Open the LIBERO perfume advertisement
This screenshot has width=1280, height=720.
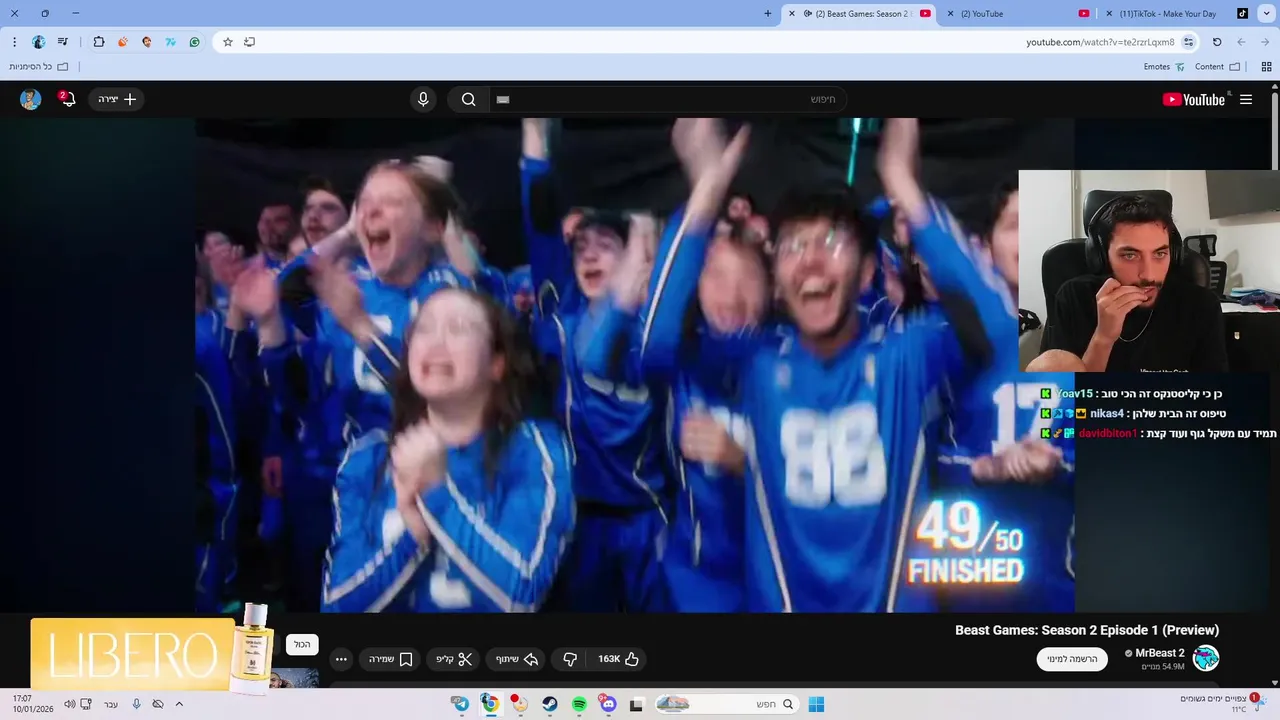pos(152,650)
